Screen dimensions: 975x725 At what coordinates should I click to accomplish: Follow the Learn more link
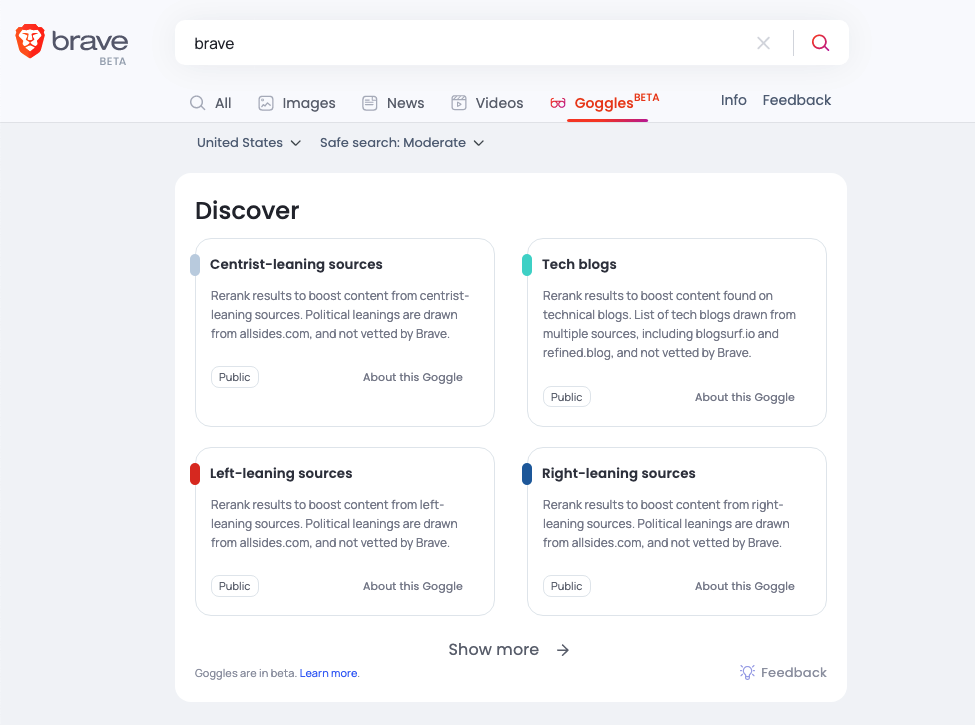click(x=328, y=673)
